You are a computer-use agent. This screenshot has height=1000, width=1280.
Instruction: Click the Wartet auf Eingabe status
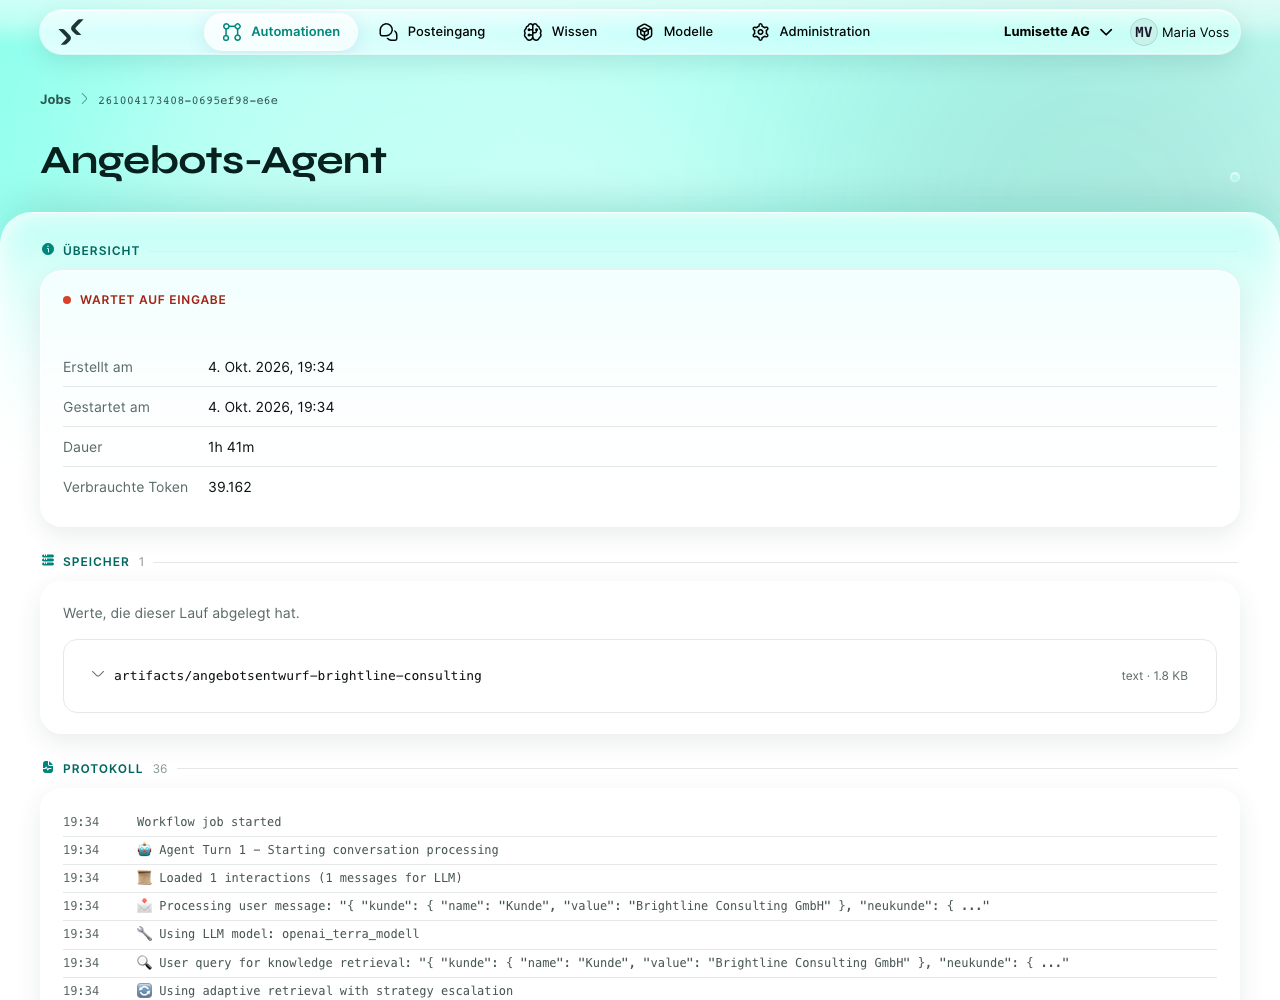(x=145, y=300)
